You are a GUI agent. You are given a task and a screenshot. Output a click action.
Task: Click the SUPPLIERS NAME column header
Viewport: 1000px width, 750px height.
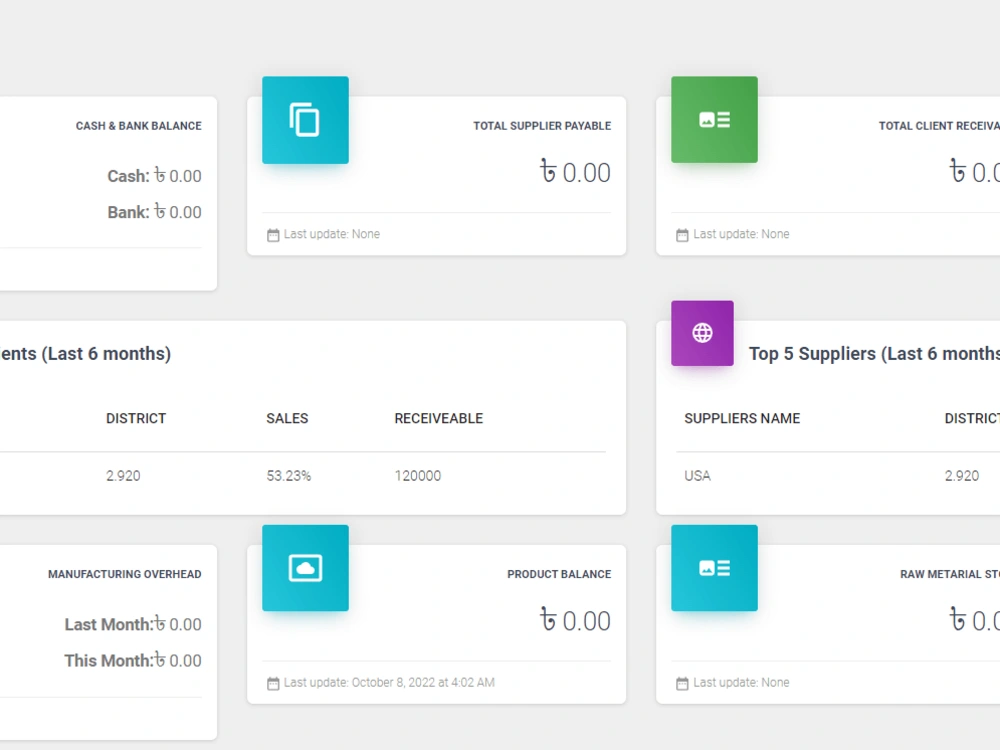click(742, 418)
